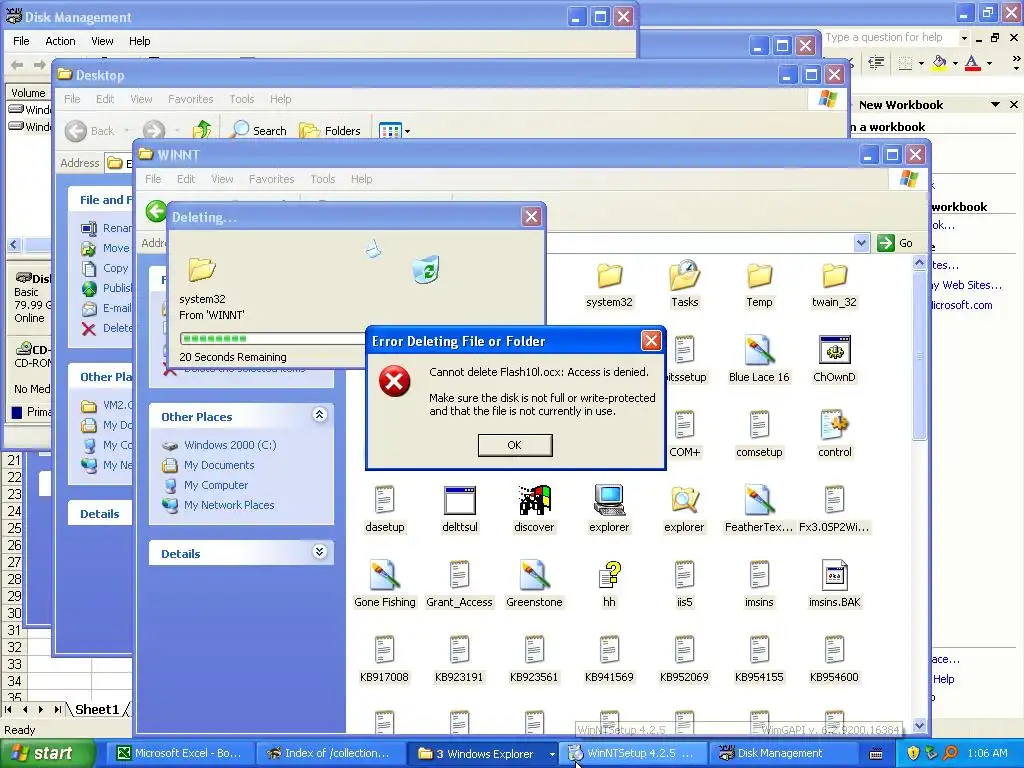
Task: Switch to Microsoft Excel in the taskbar
Action: click(x=178, y=753)
